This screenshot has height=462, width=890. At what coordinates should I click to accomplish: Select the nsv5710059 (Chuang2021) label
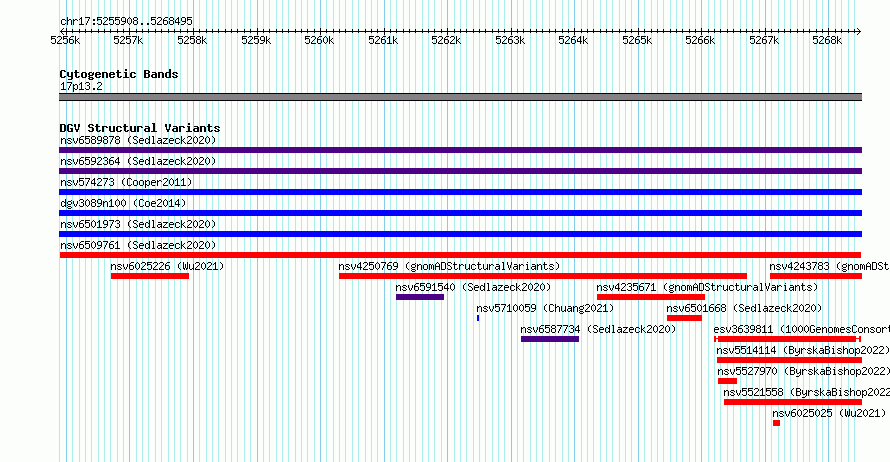[545, 308]
